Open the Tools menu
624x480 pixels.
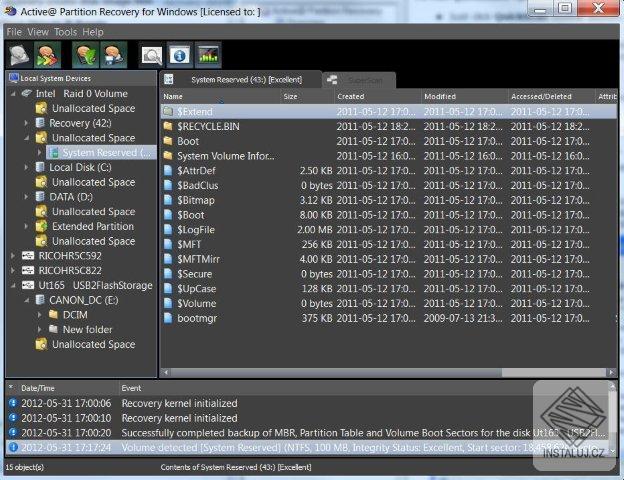point(66,32)
